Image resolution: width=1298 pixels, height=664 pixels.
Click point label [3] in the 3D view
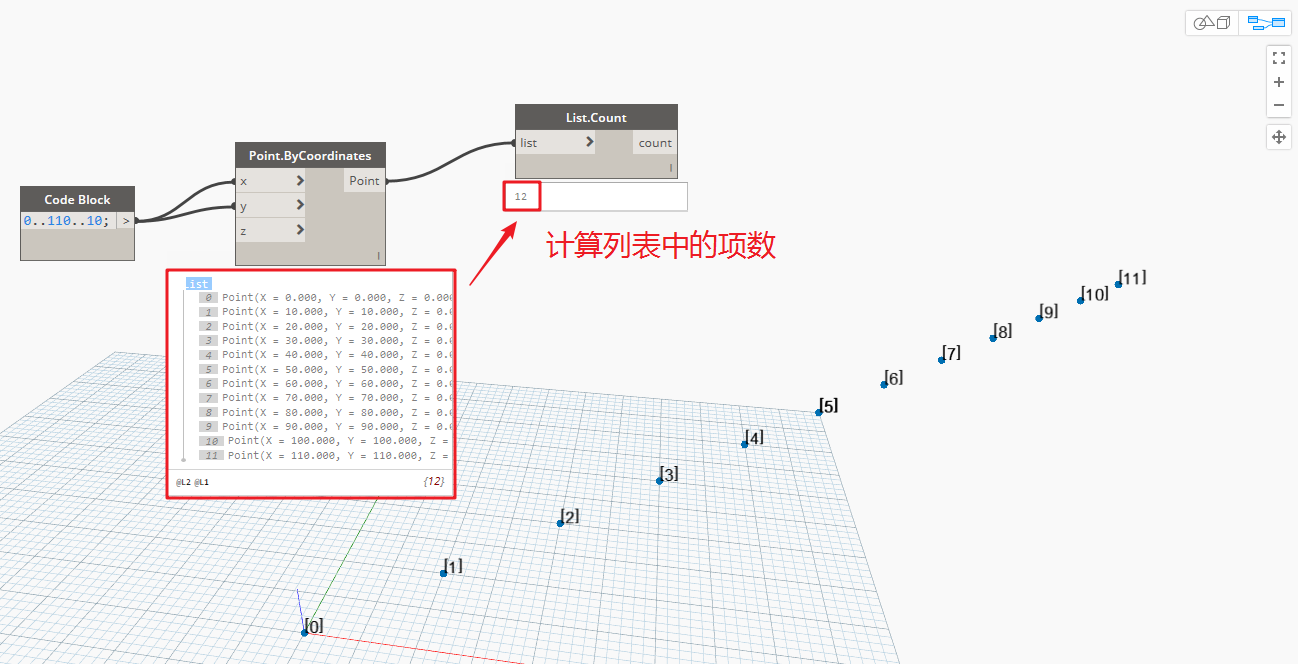coord(669,474)
